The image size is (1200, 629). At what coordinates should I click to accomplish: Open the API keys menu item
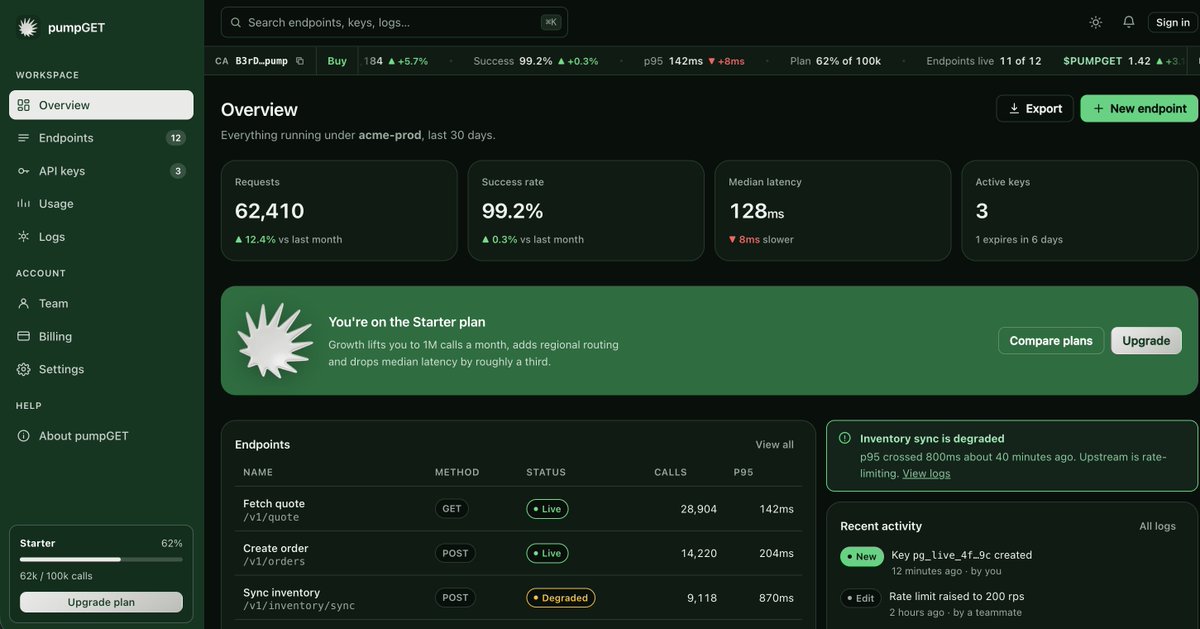pos(101,171)
